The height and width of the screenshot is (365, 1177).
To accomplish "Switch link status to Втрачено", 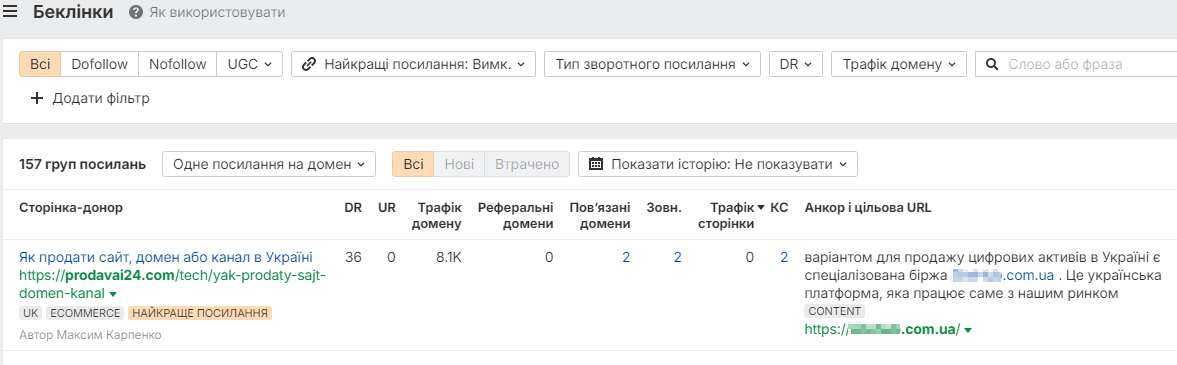I will pyautogui.click(x=527, y=164).
